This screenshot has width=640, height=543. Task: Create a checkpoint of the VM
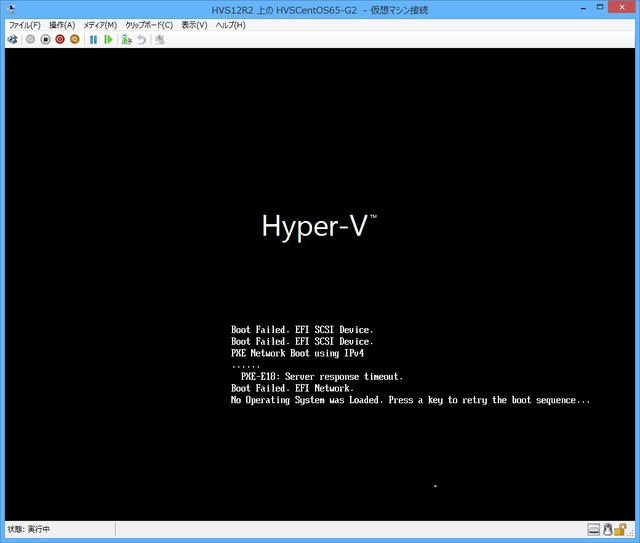point(127,40)
